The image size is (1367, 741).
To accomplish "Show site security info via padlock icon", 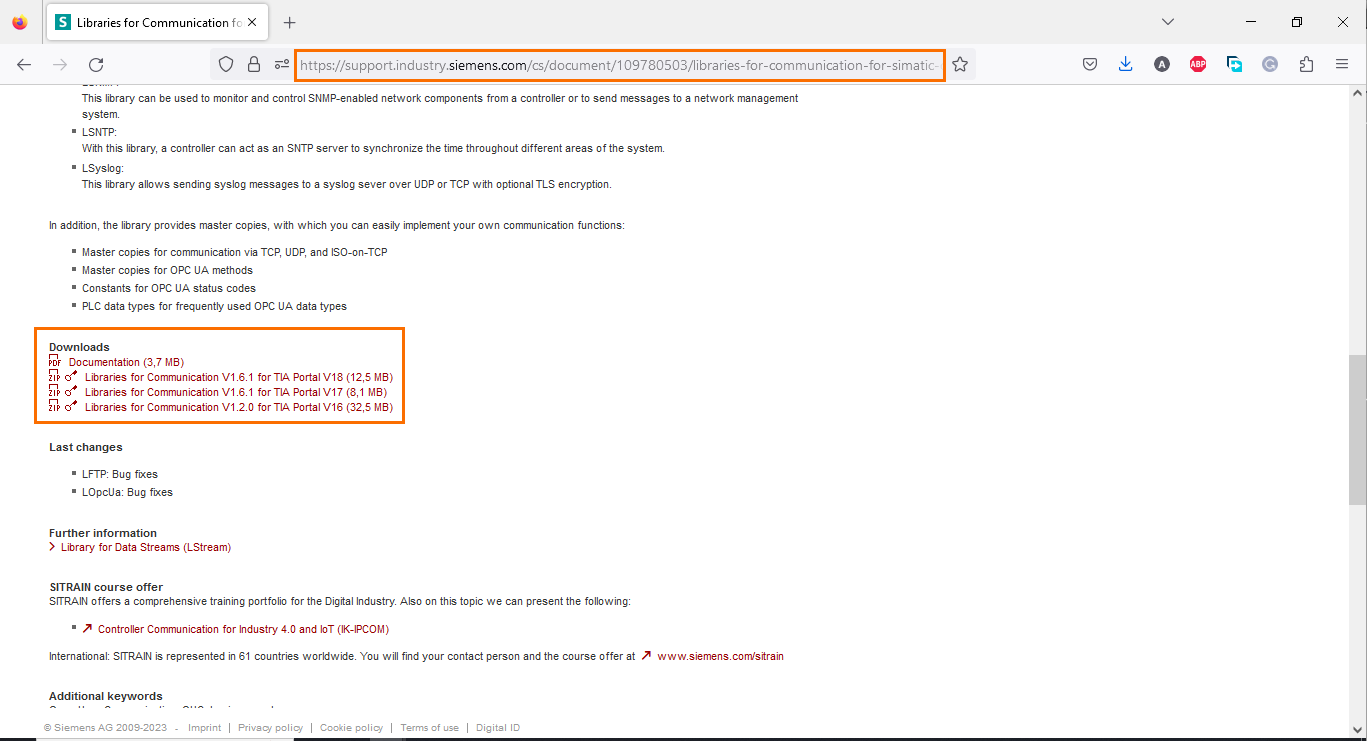I will (x=254, y=64).
